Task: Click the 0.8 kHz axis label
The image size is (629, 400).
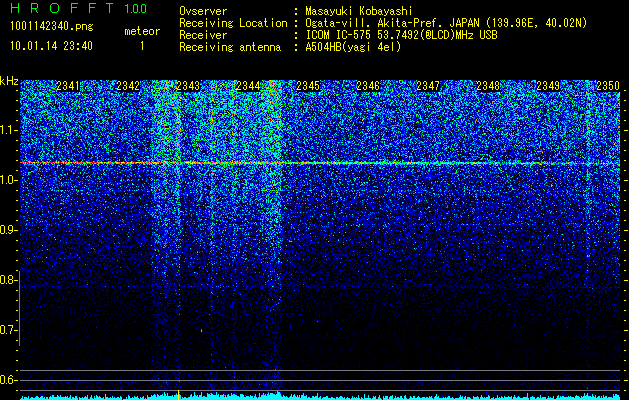Action: click(8, 280)
